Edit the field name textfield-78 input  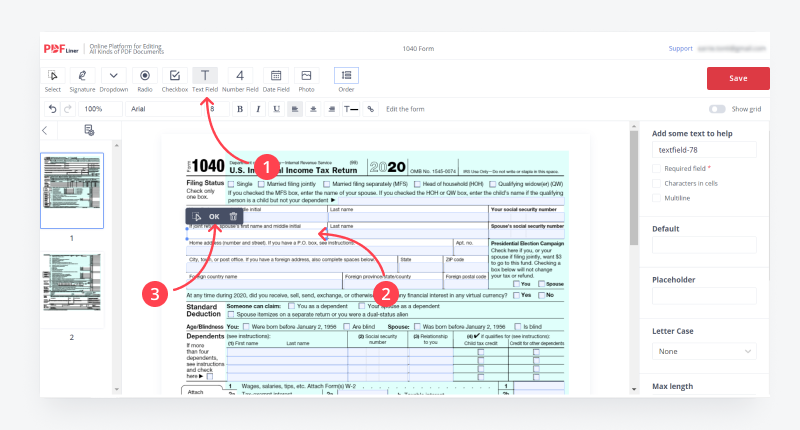click(x=704, y=150)
